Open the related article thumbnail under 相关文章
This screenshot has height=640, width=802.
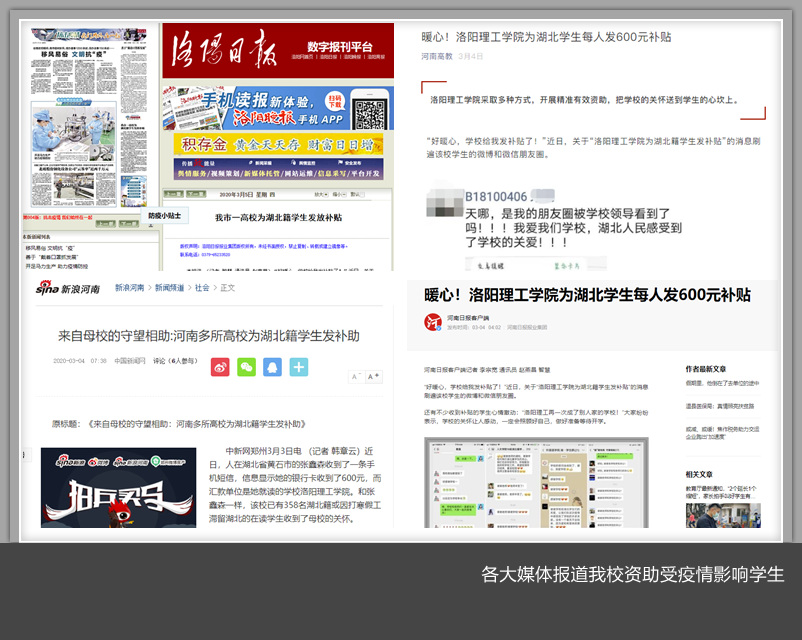click(723, 514)
